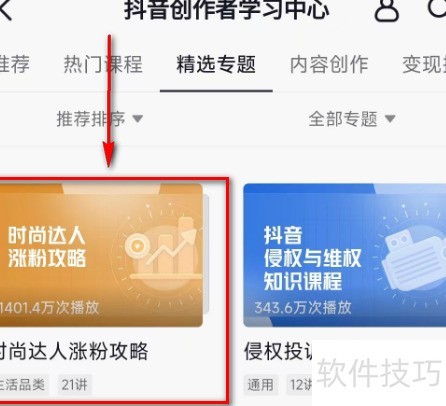
Task: Open the 时尚达人涨粉攻略 course thumbnail
Action: point(101,255)
